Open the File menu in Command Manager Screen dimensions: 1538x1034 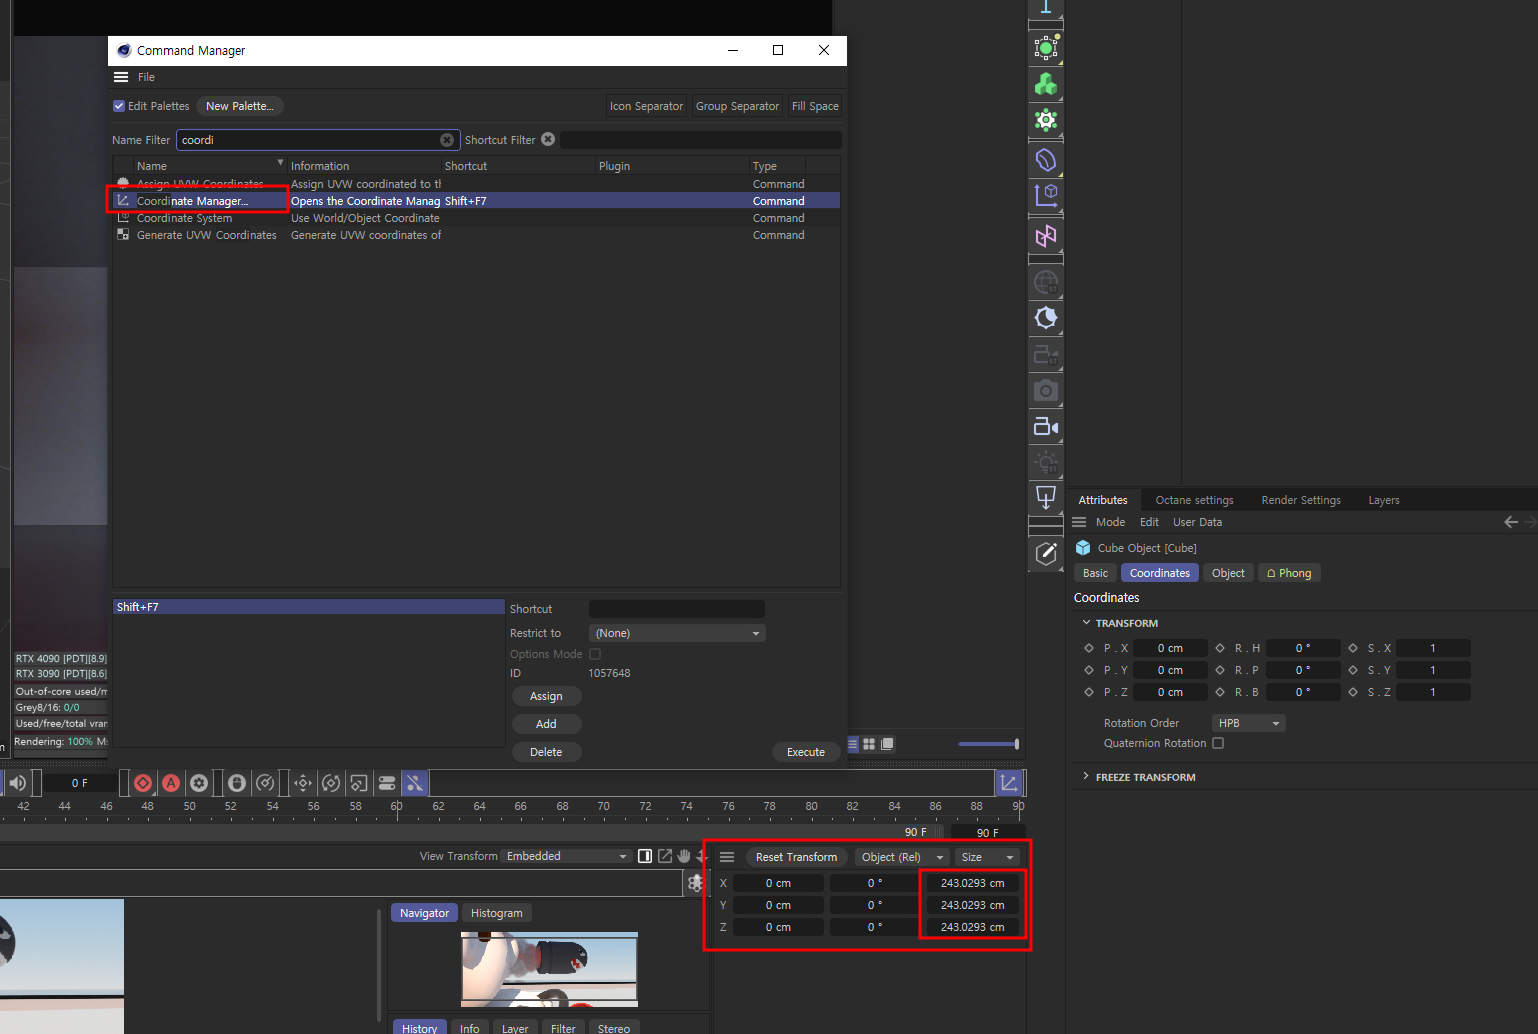(x=146, y=77)
